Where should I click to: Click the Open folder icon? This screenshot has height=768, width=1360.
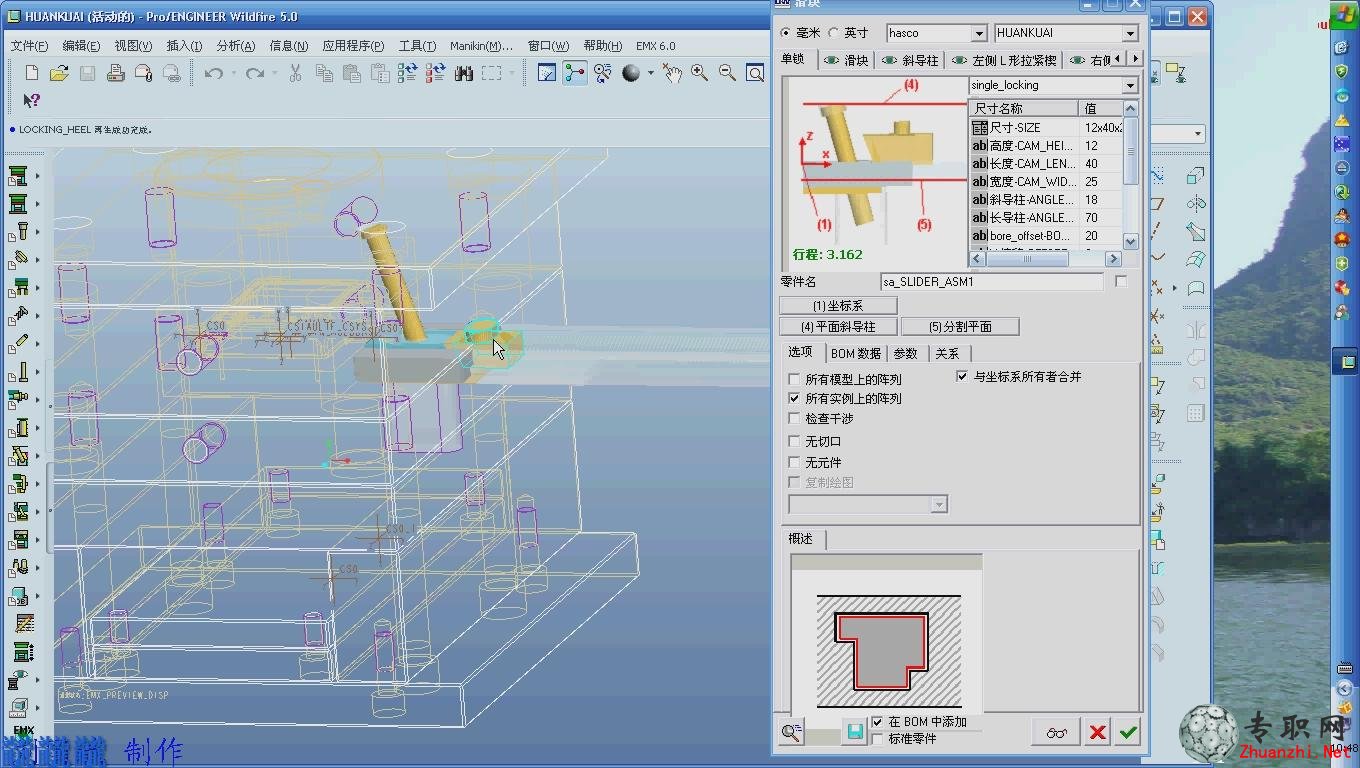coord(59,73)
